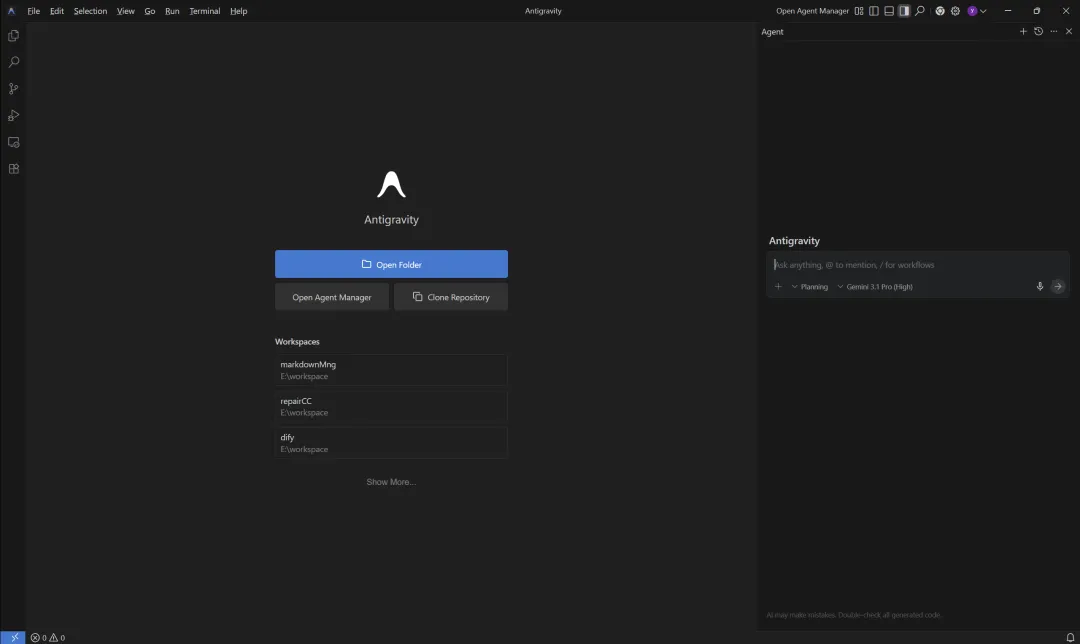The image size is (1080, 644).
Task: Open Agent panel more actions menu
Action: (1053, 32)
